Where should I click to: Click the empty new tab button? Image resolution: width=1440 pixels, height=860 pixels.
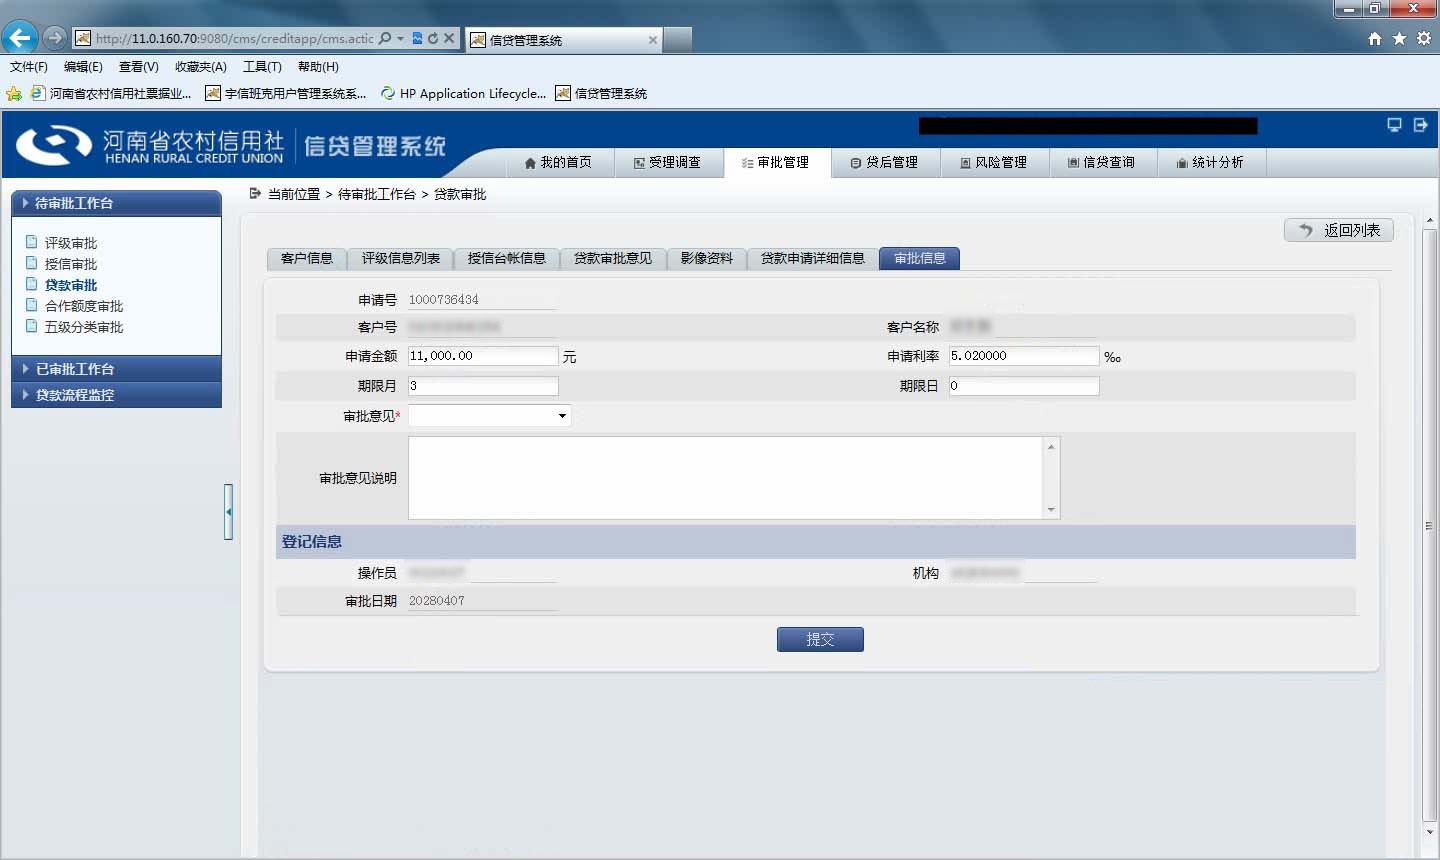coord(678,40)
